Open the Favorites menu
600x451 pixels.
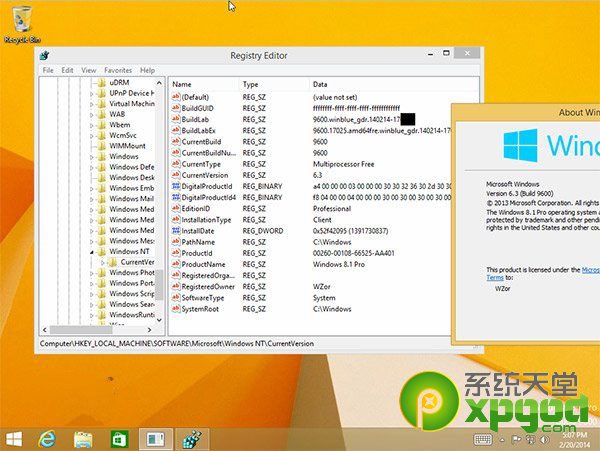point(118,70)
